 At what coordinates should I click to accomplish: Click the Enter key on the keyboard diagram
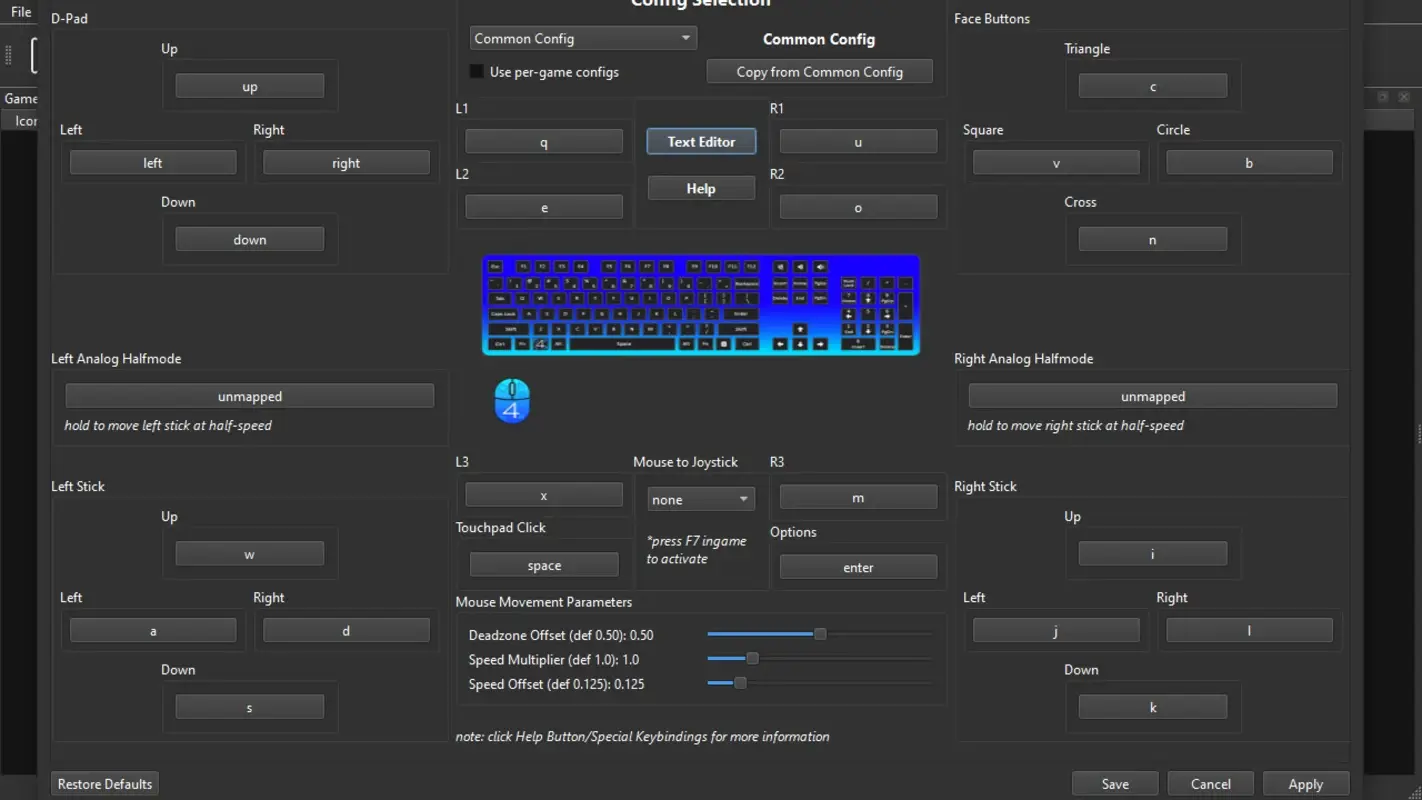(741, 312)
